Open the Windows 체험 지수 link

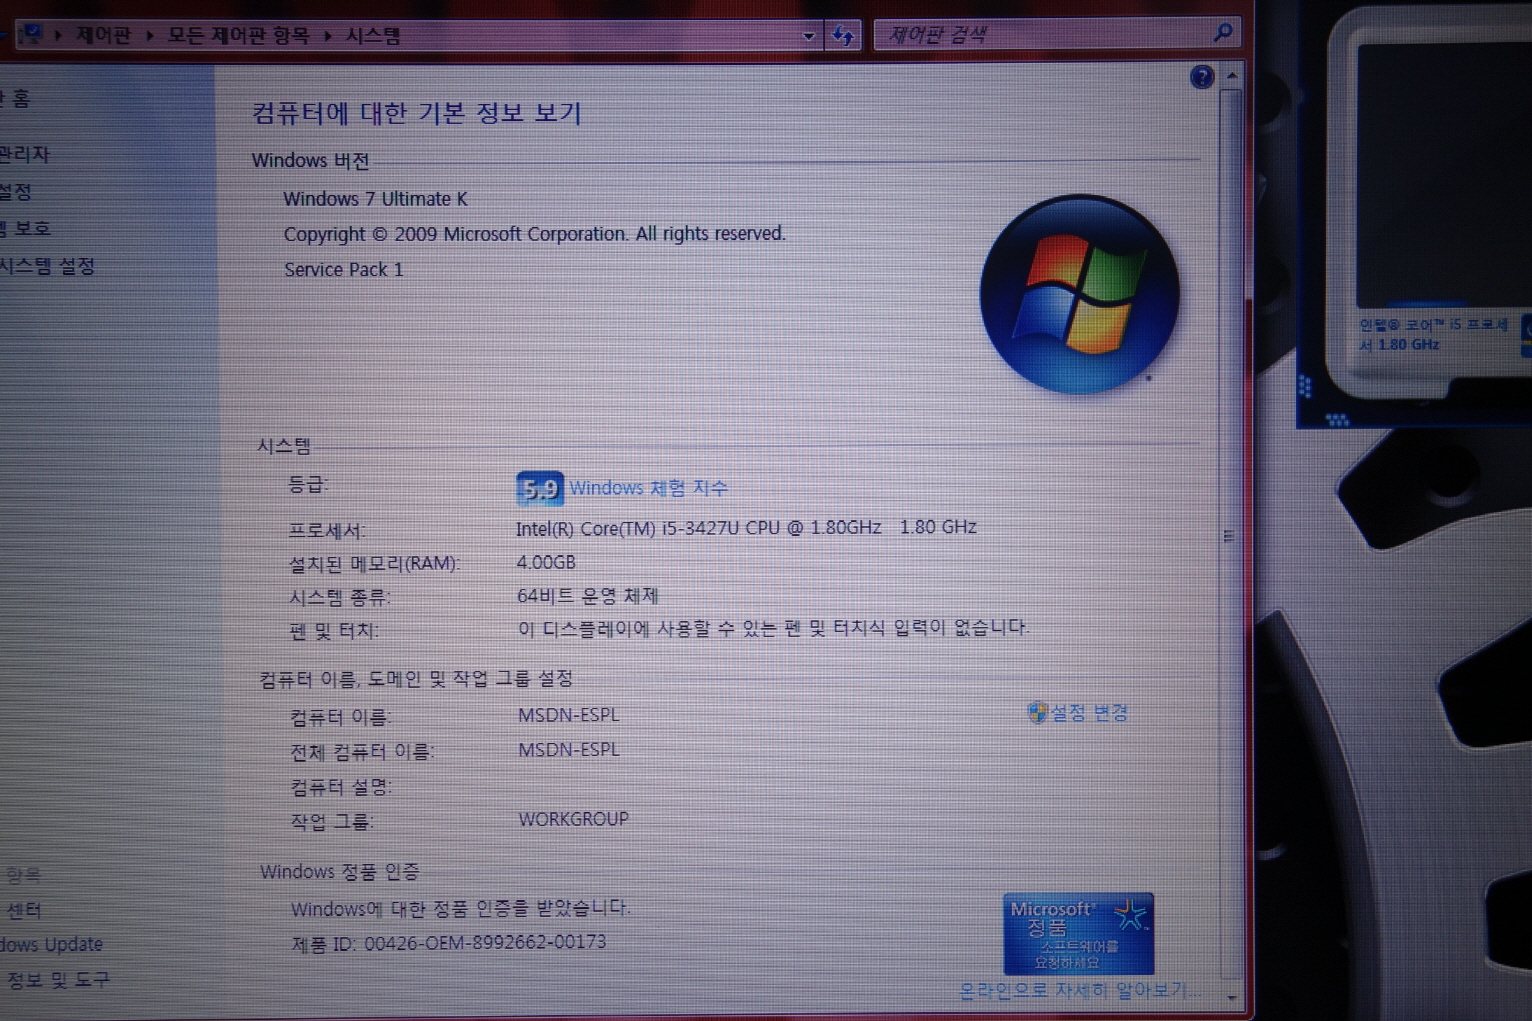coord(648,488)
